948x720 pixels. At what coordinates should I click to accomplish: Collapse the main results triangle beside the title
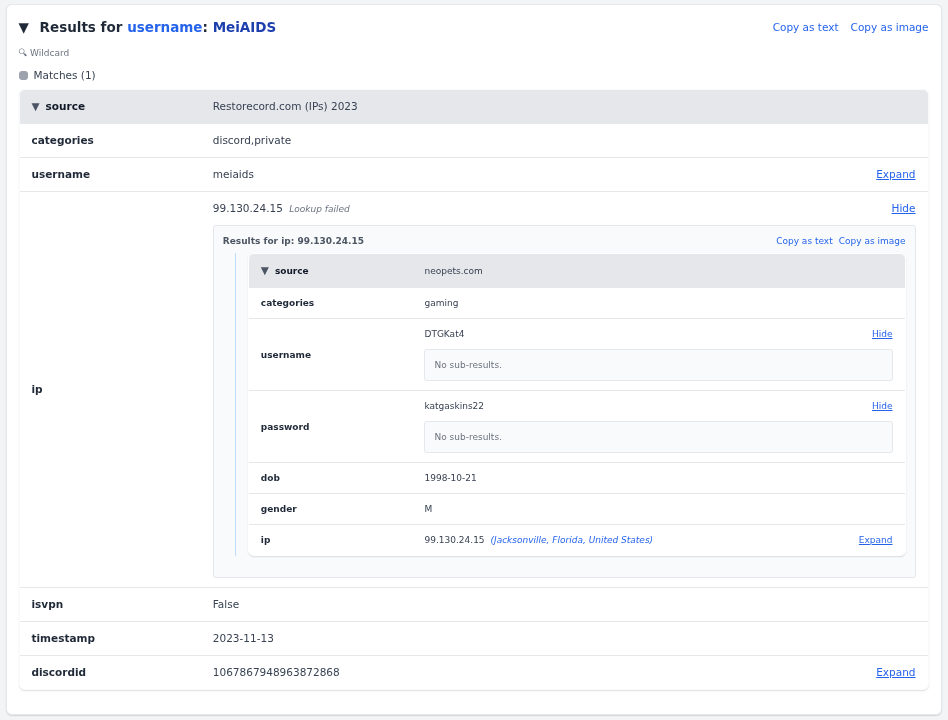24,28
